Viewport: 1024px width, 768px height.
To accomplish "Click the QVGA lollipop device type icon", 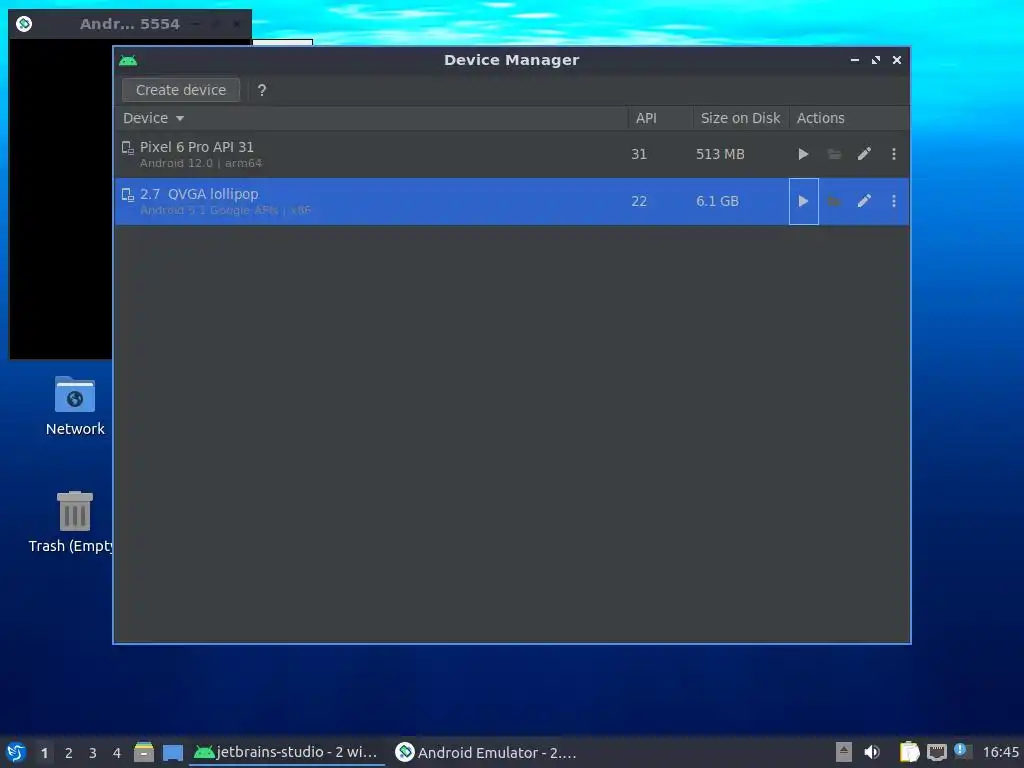I will point(128,195).
